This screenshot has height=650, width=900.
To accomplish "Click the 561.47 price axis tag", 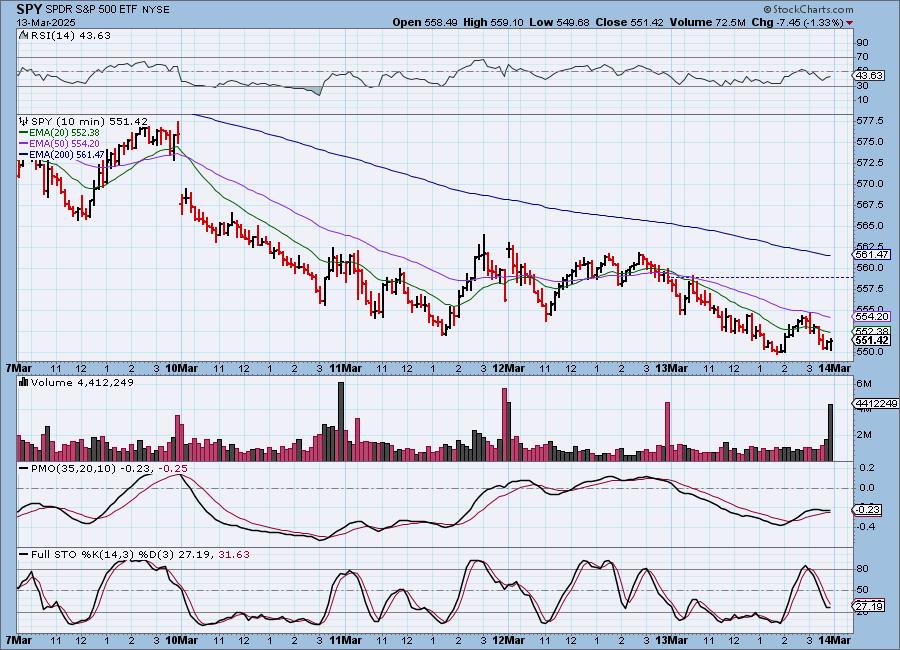I will click(x=872, y=254).
